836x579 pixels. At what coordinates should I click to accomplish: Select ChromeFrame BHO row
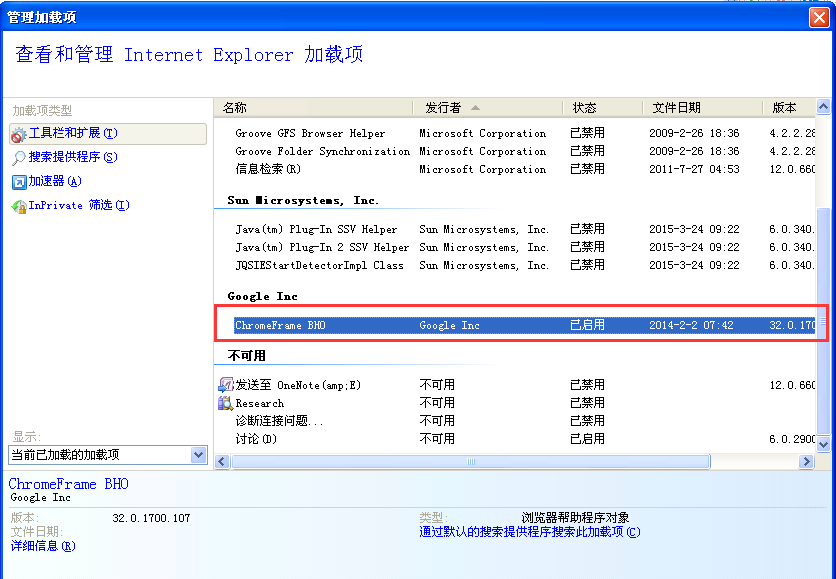click(524, 325)
